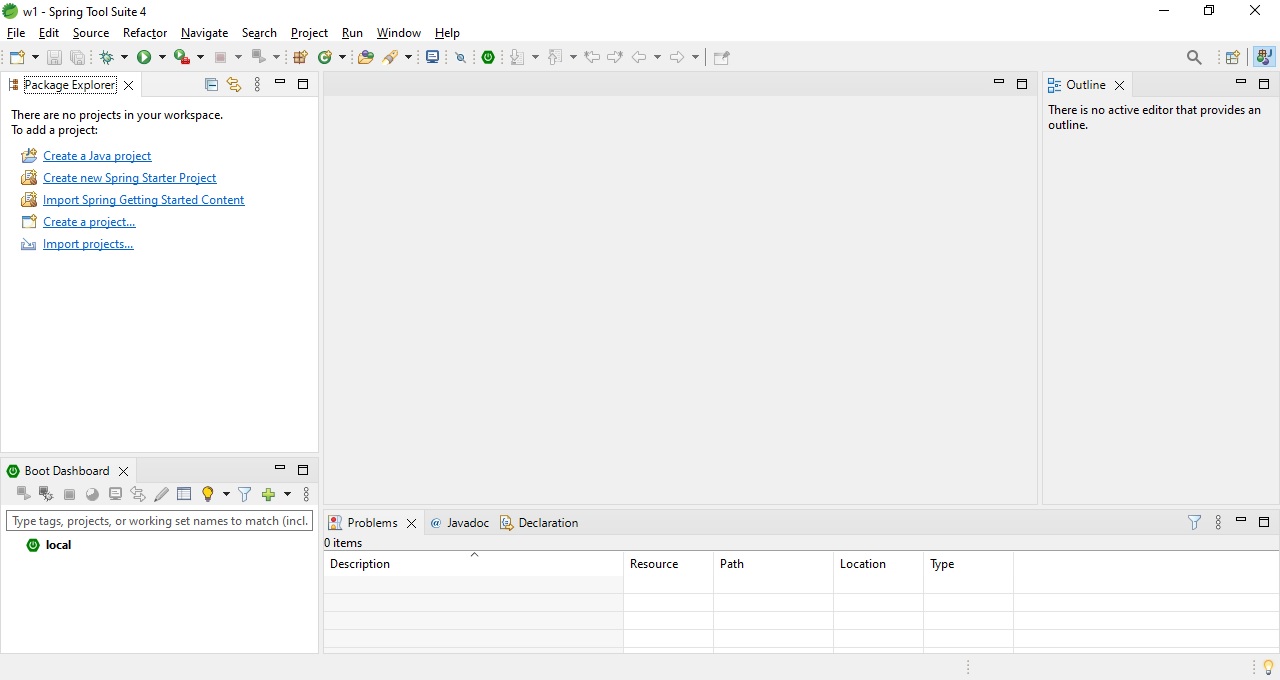Click the Boot Dashboard tag filter text field

[159, 521]
